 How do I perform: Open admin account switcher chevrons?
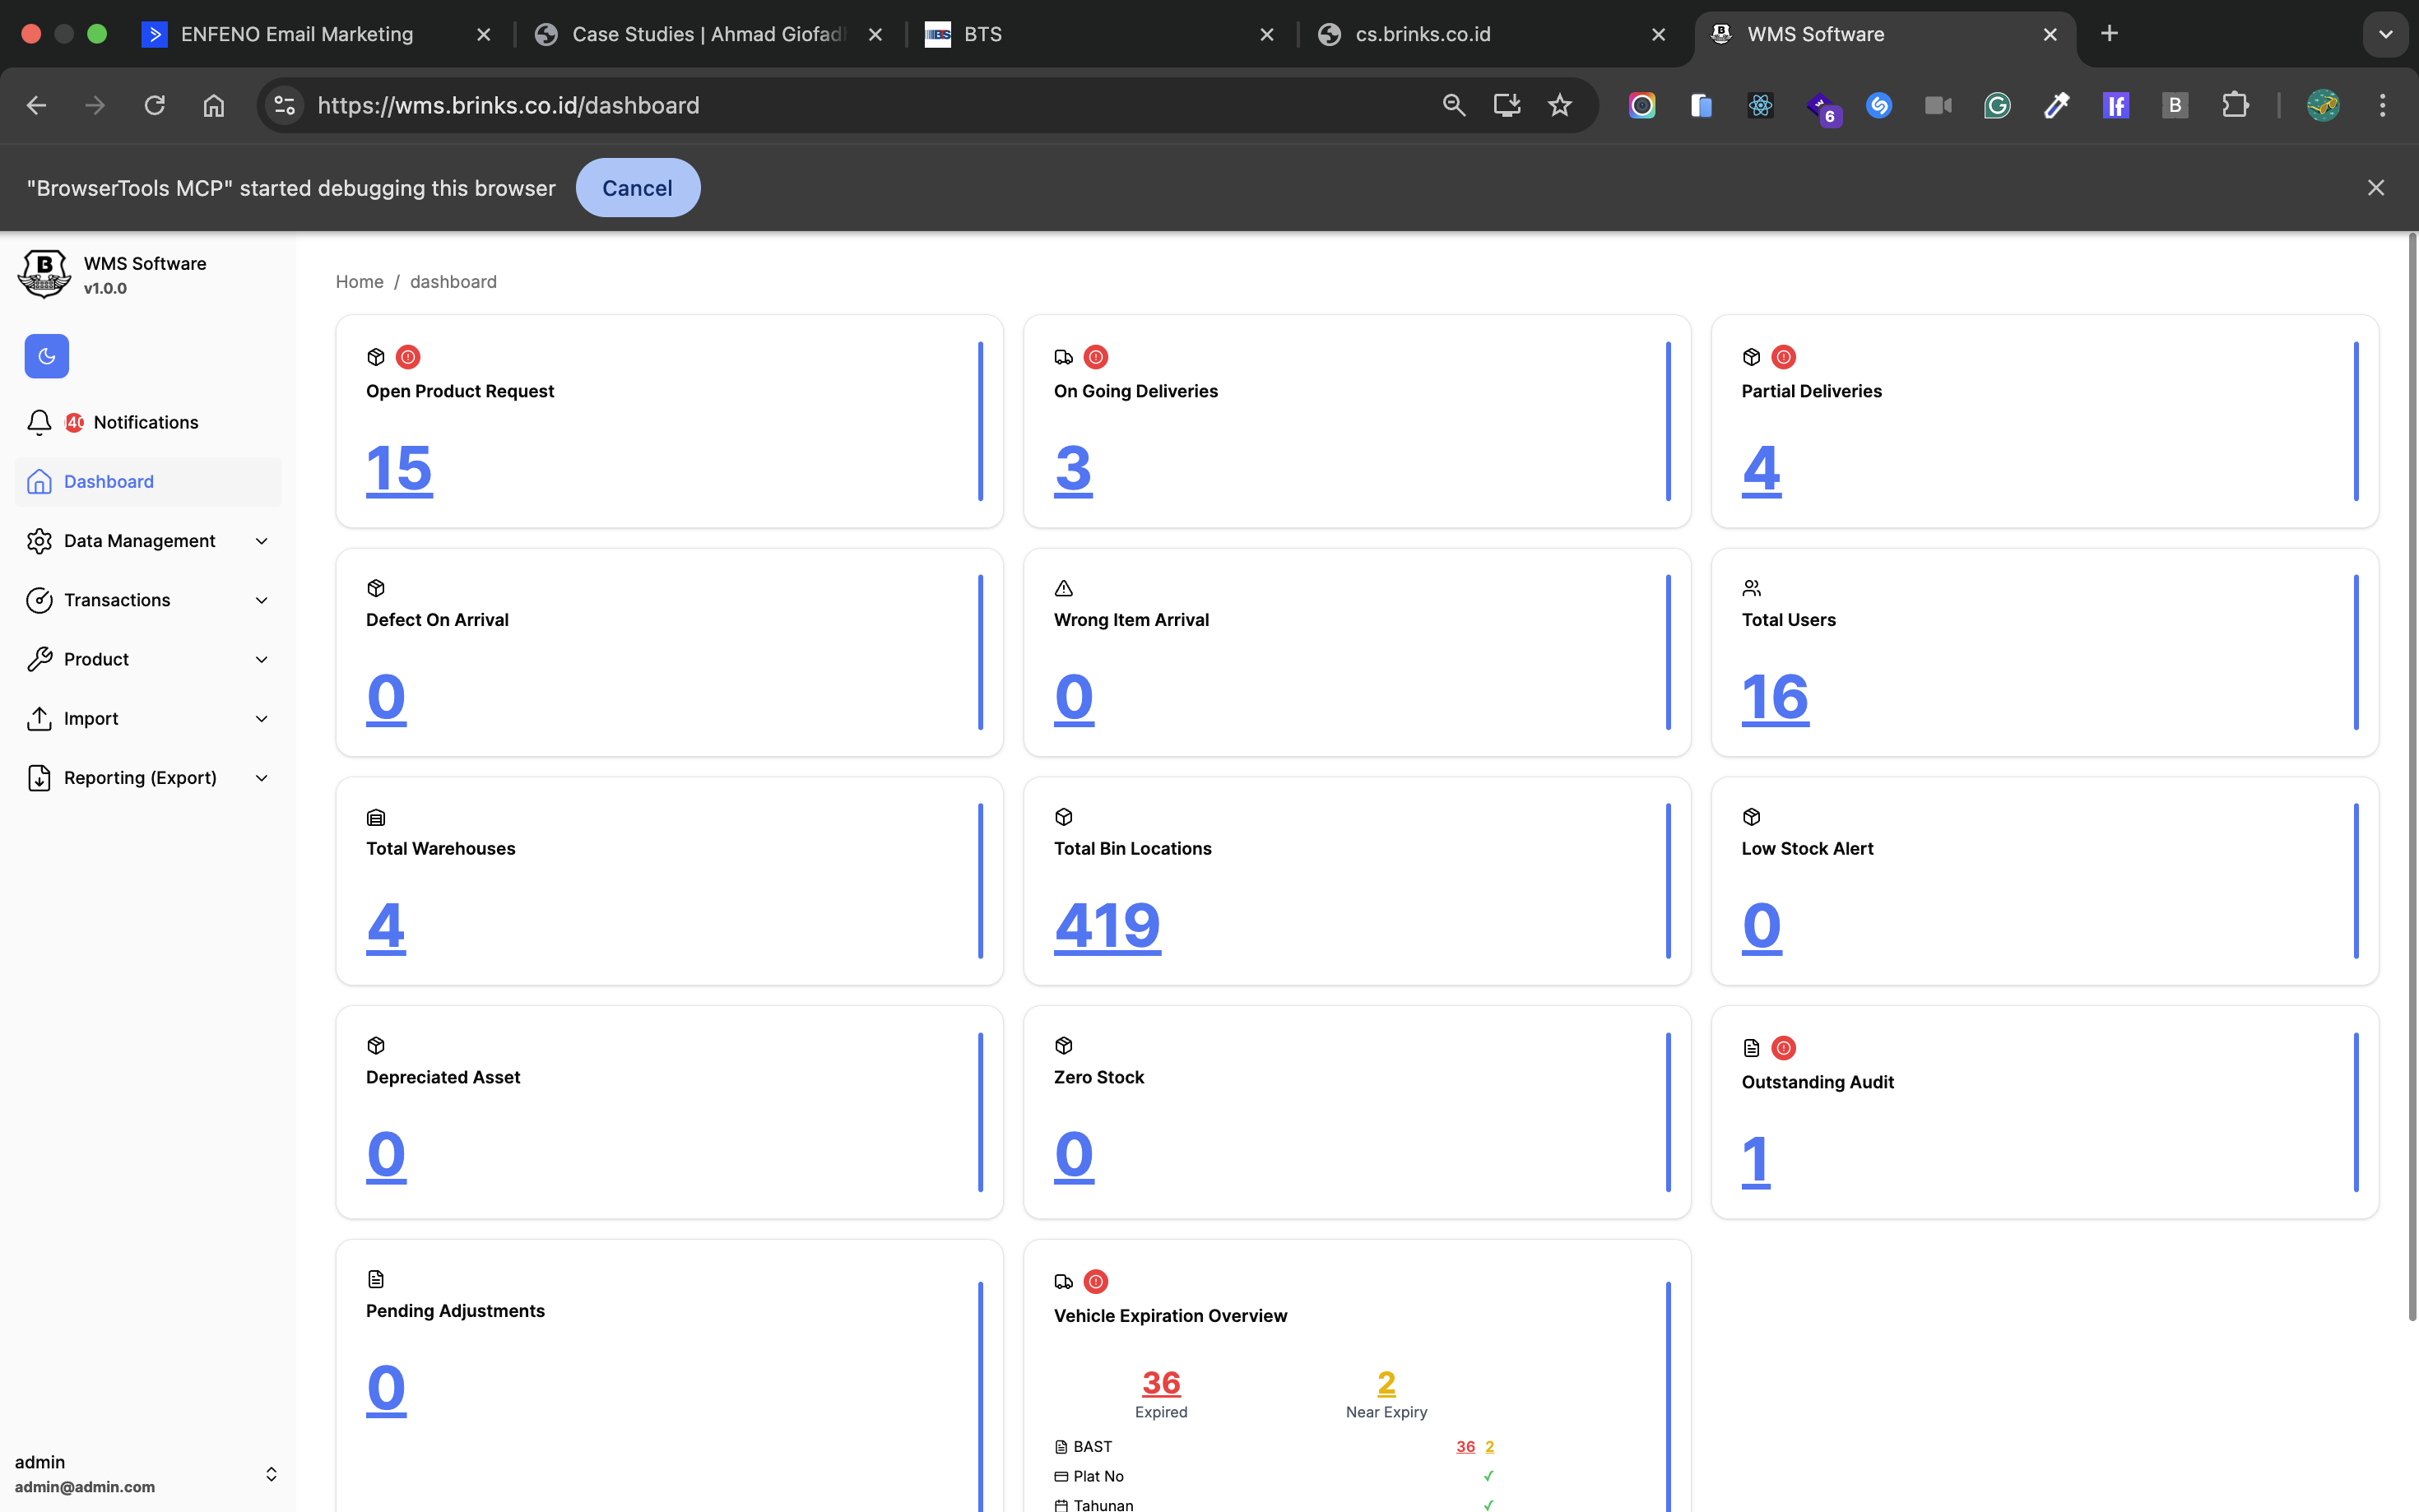pyautogui.click(x=270, y=1474)
